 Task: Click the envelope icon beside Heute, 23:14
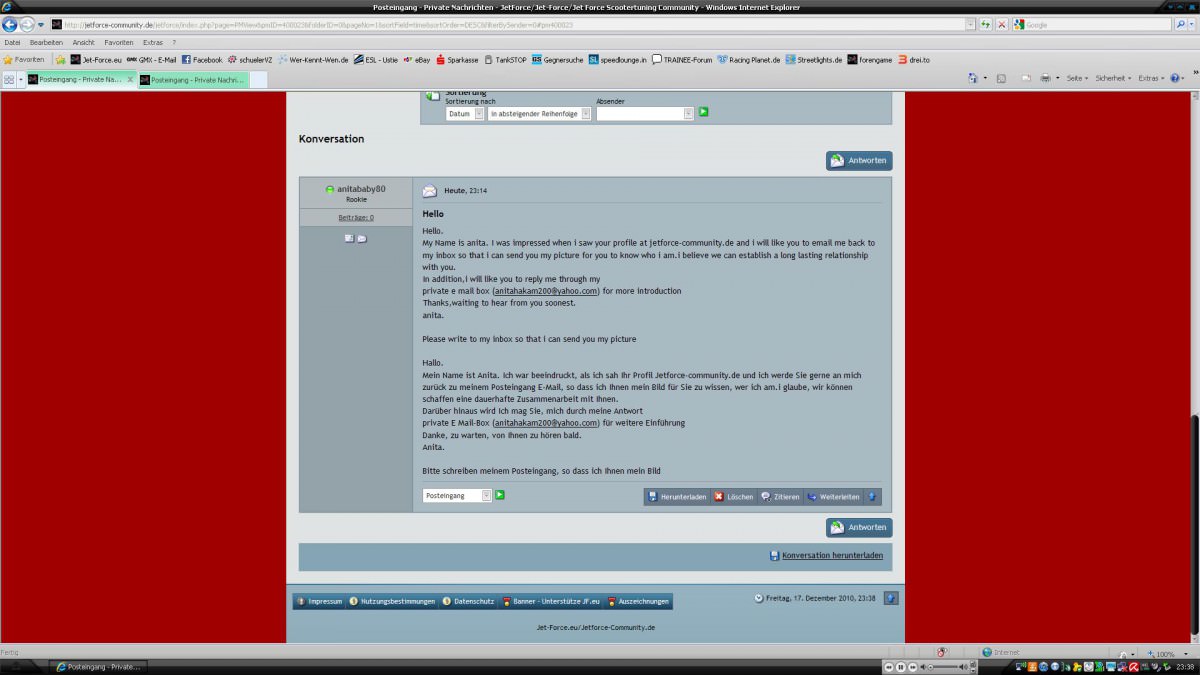[x=430, y=191]
